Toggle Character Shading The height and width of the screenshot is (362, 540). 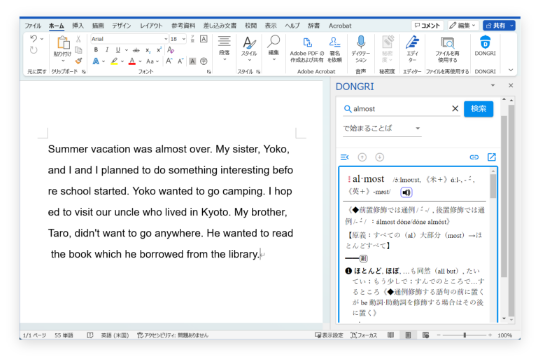click(x=193, y=61)
